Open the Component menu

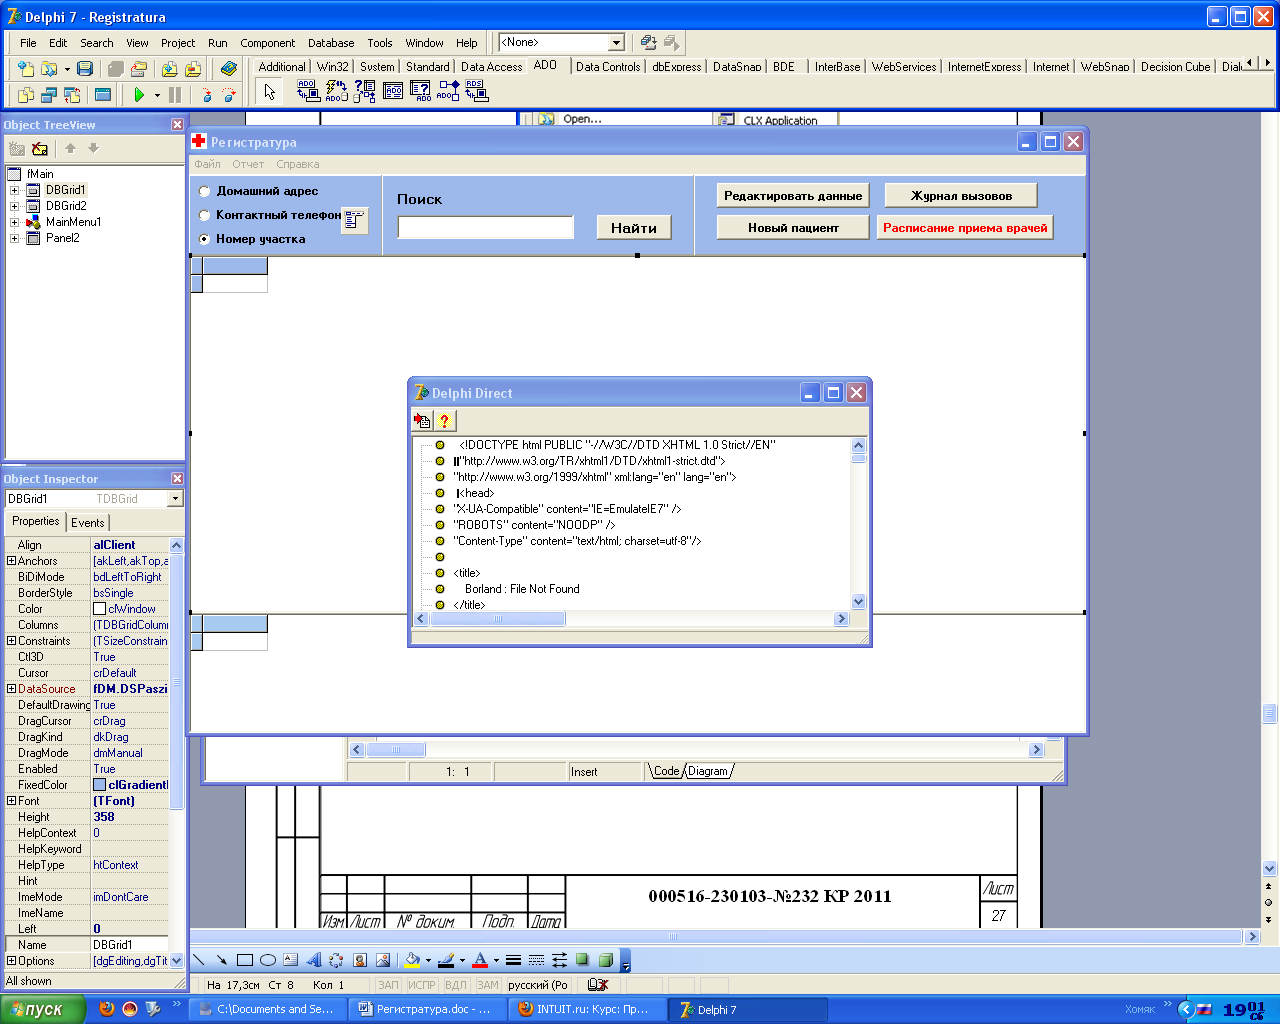267,43
